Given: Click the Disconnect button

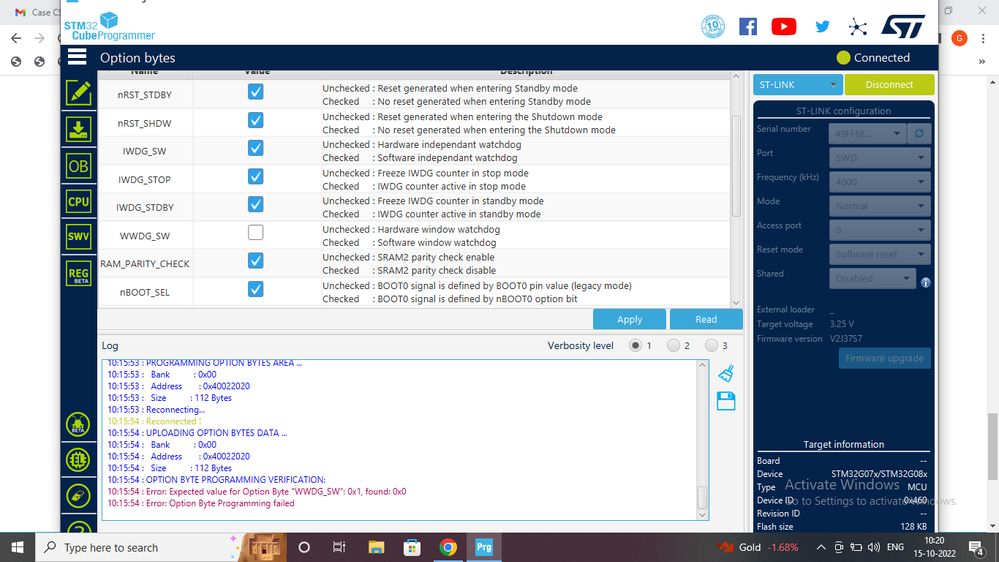Looking at the screenshot, I should [889, 84].
